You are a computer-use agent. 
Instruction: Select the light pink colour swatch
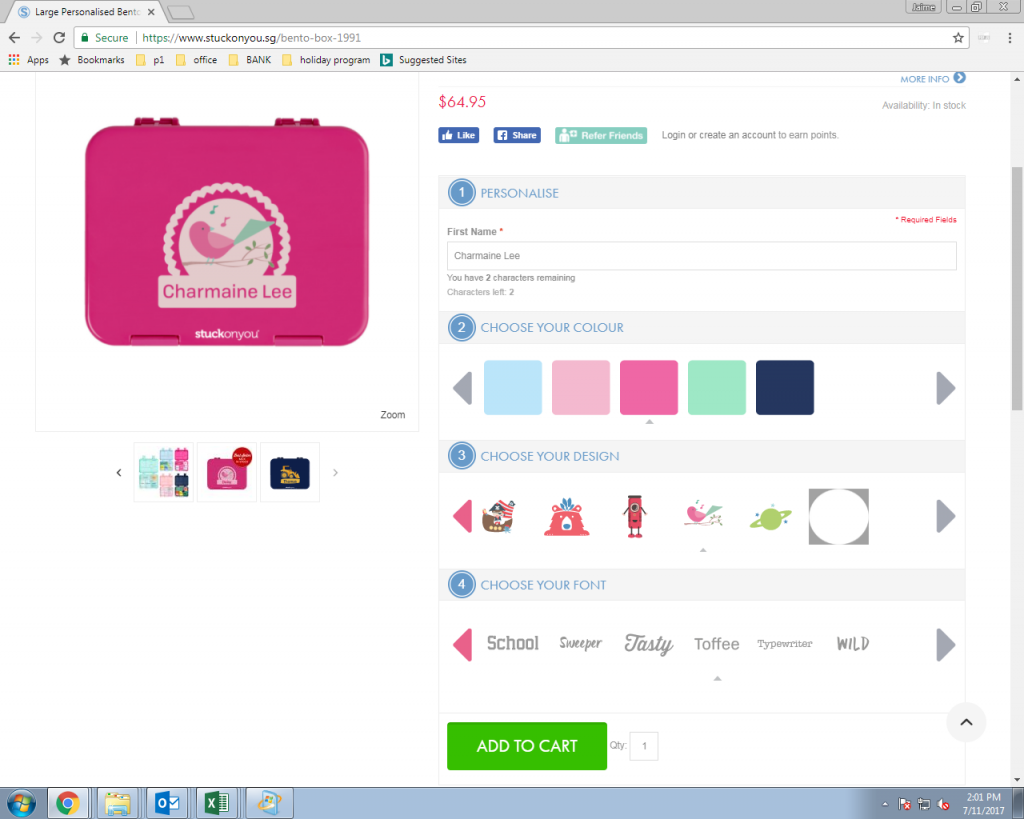[x=581, y=387]
